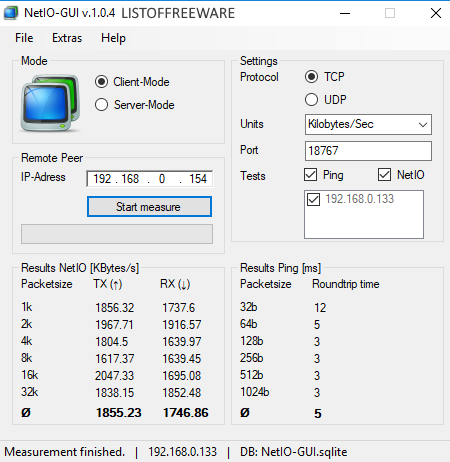
Task: Click RX value 1852.48 for 32k
Action: pyautogui.click(x=182, y=393)
